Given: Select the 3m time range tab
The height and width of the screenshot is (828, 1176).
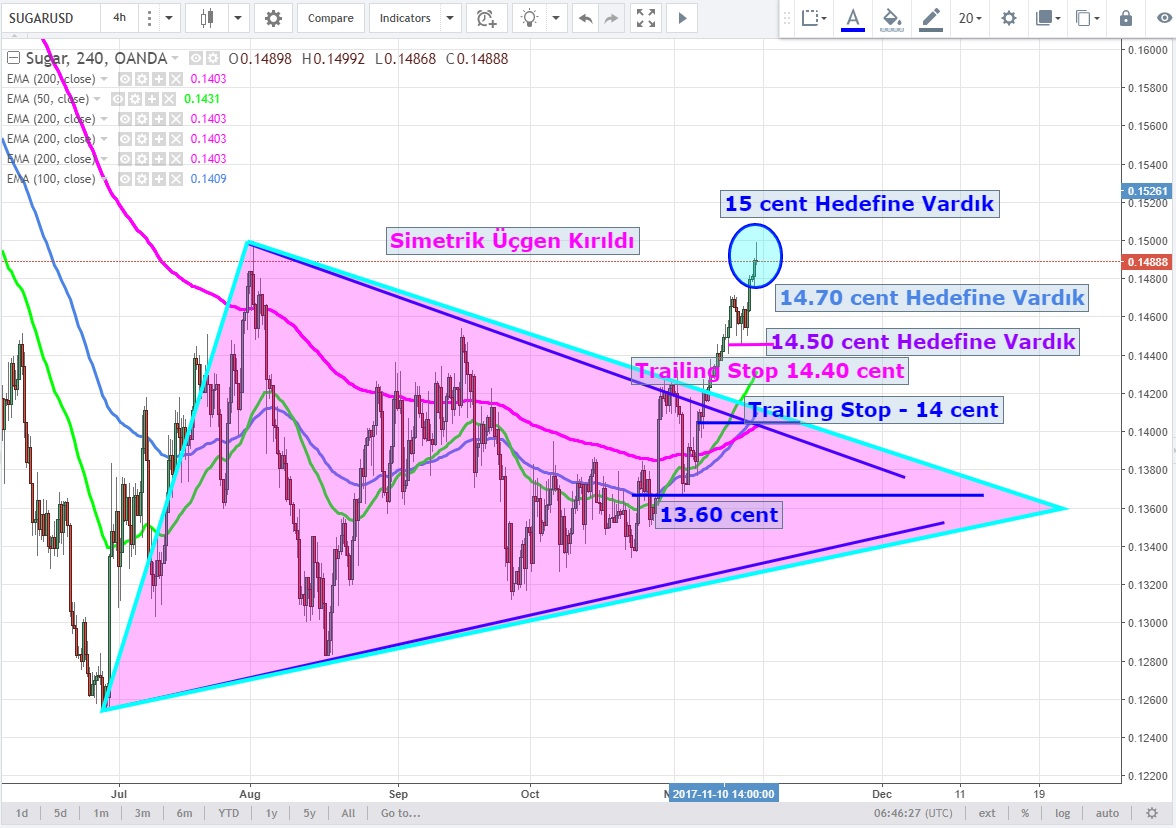Looking at the screenshot, I should pos(142,813).
